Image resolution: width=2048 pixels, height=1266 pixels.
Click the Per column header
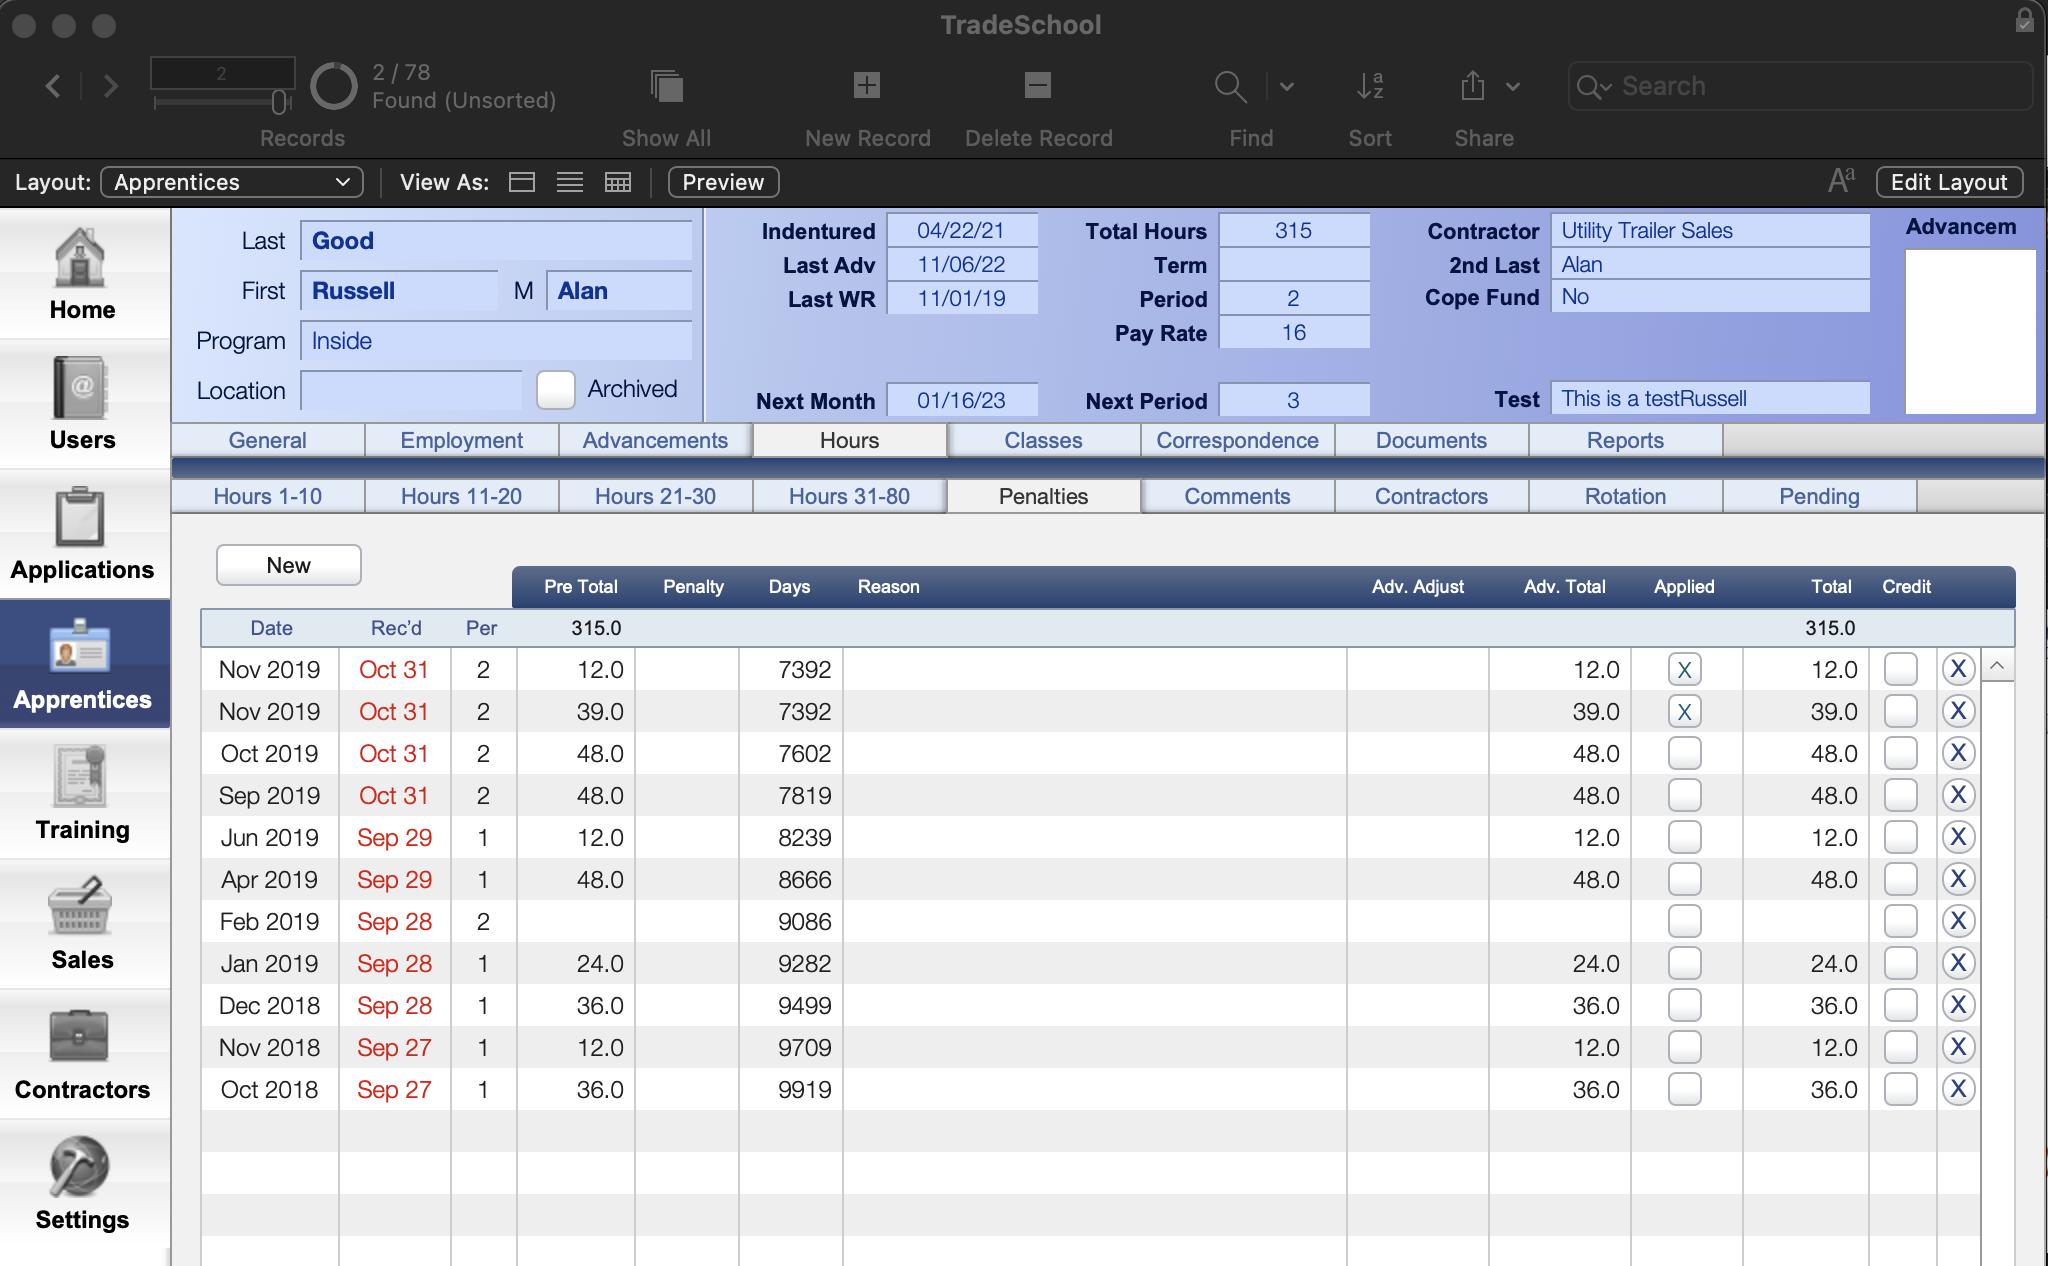[481, 628]
